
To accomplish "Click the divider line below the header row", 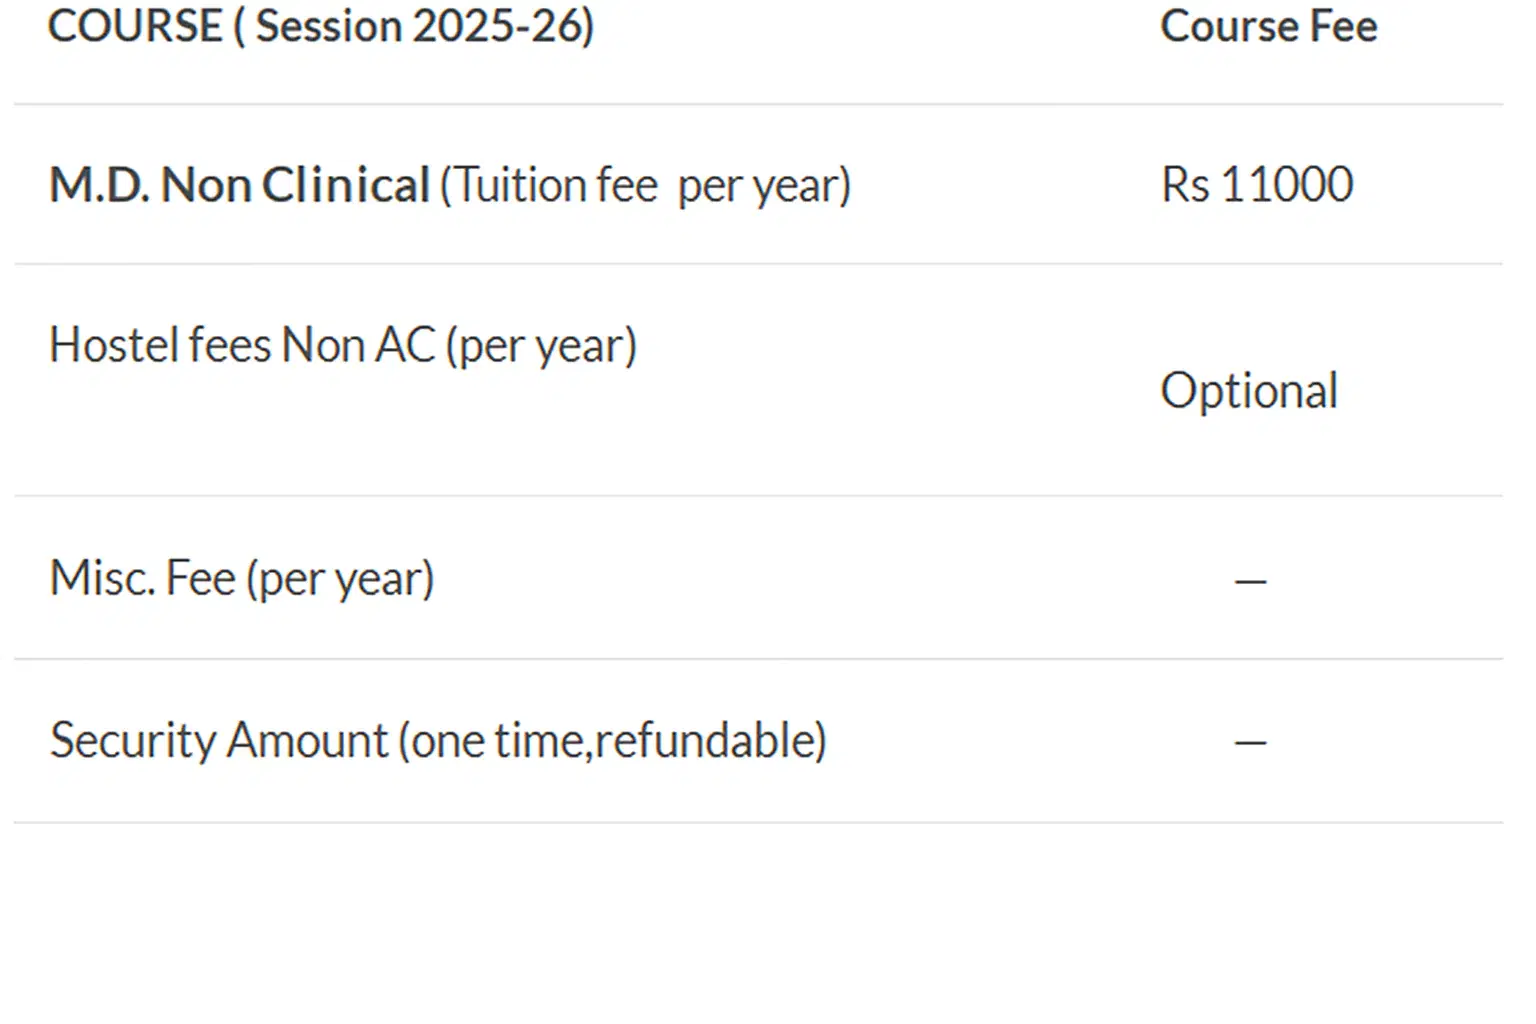I will click(758, 104).
